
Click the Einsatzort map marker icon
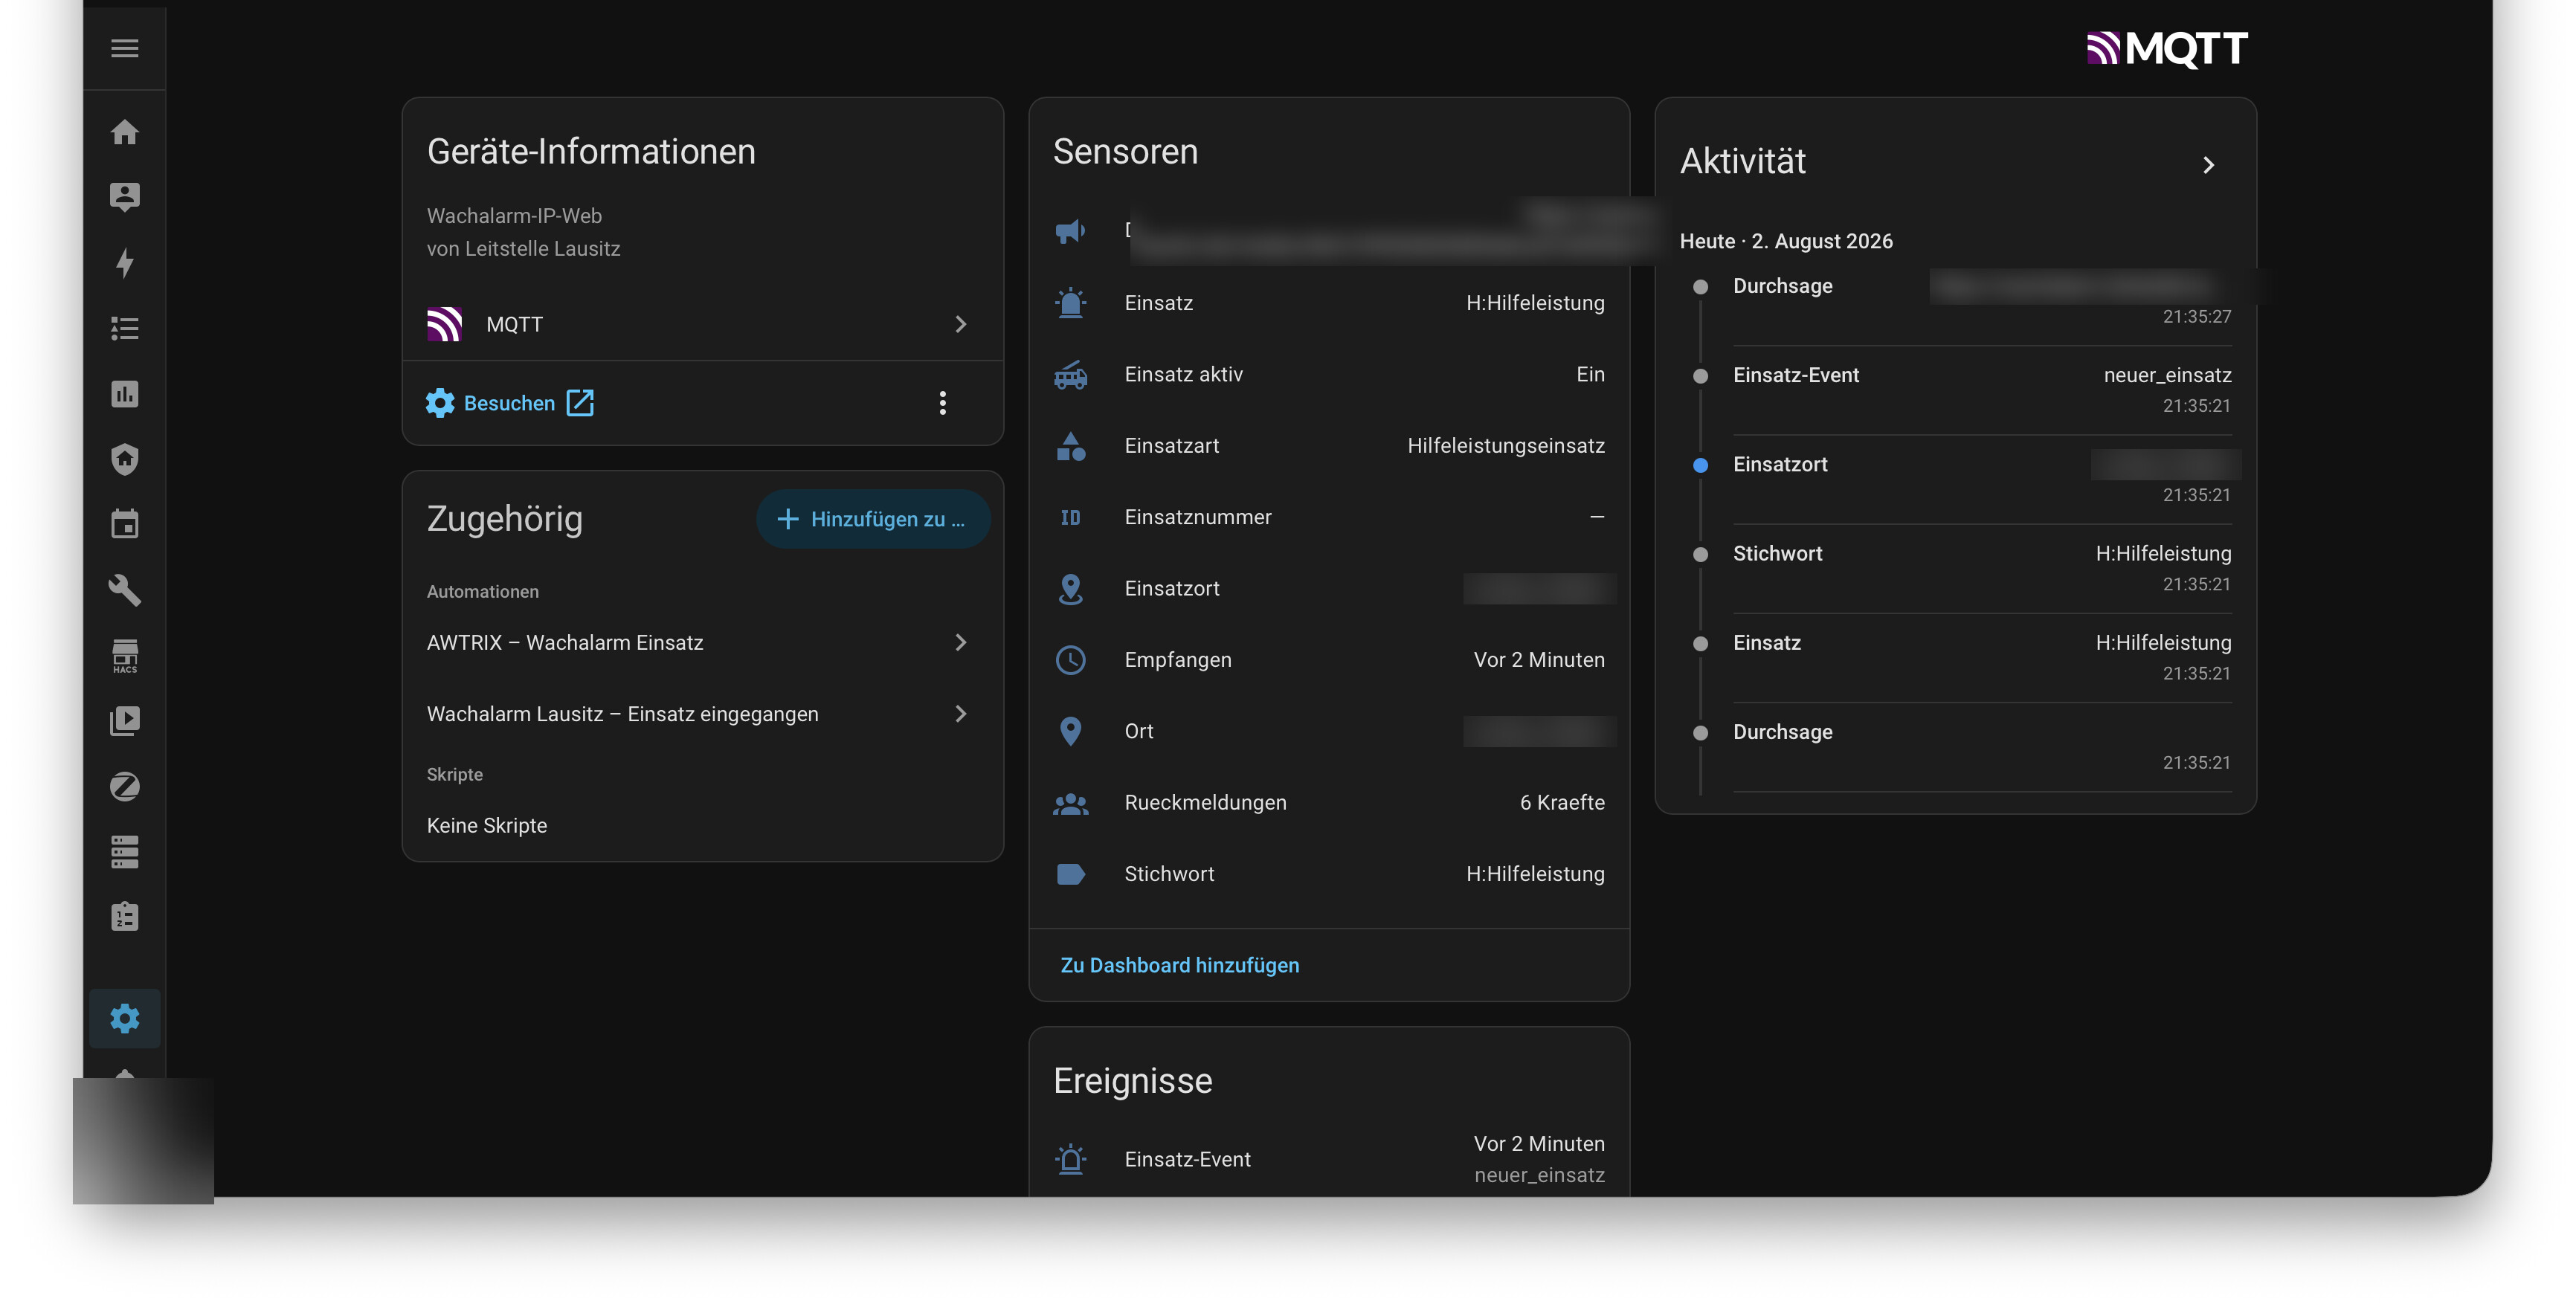pos(1071,589)
